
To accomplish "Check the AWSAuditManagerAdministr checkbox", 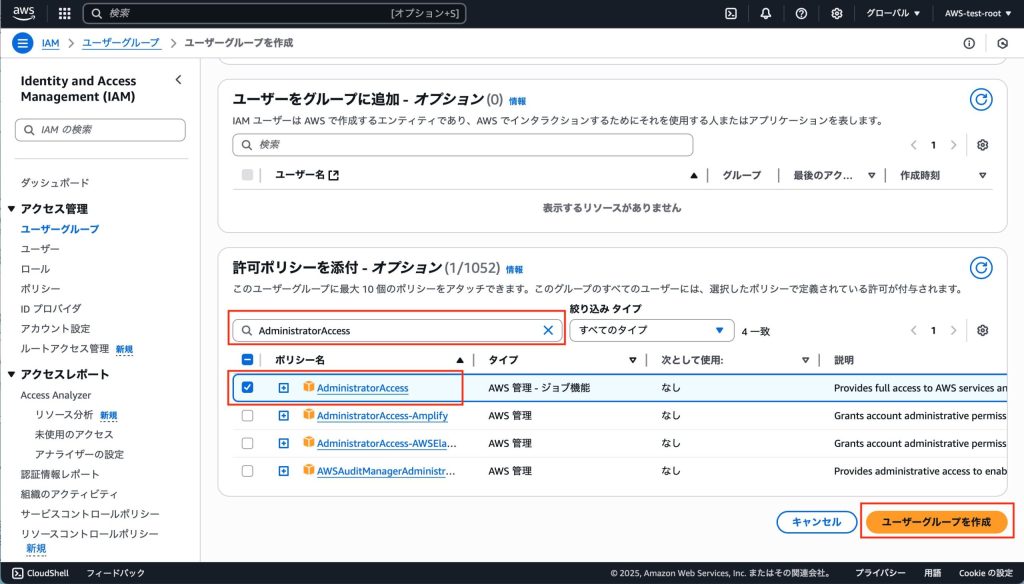I will tap(248, 471).
